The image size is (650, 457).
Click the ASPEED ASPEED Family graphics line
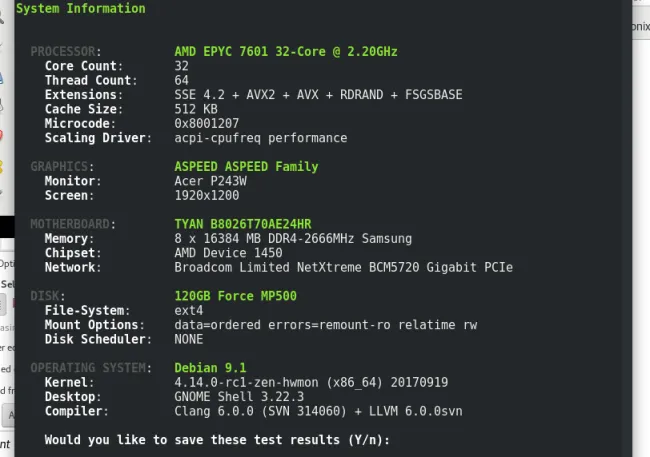point(246,166)
